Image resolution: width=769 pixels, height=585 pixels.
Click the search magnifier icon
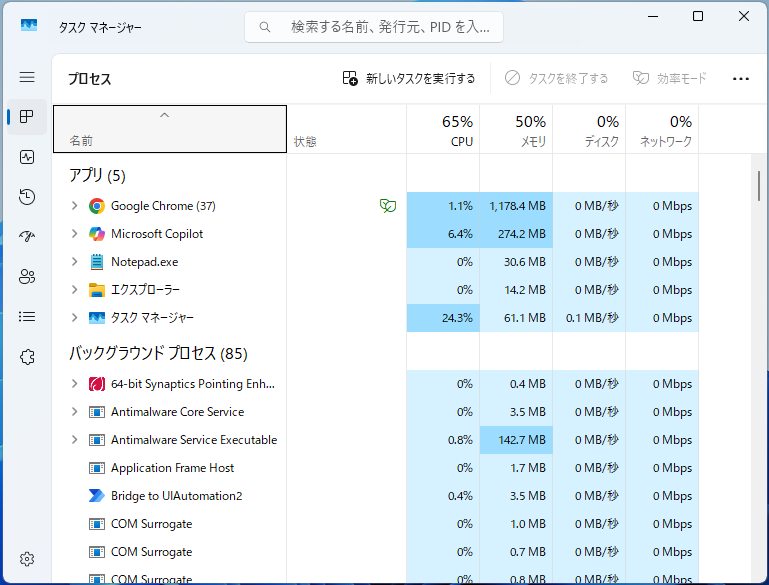point(265,27)
